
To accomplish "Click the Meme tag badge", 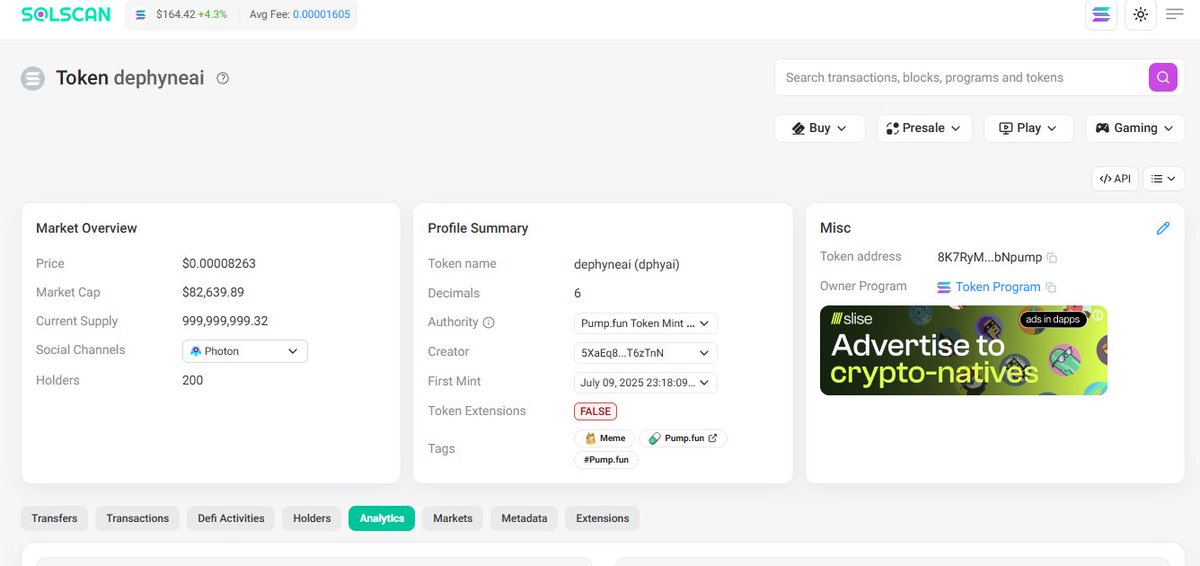I will click(x=604, y=438).
